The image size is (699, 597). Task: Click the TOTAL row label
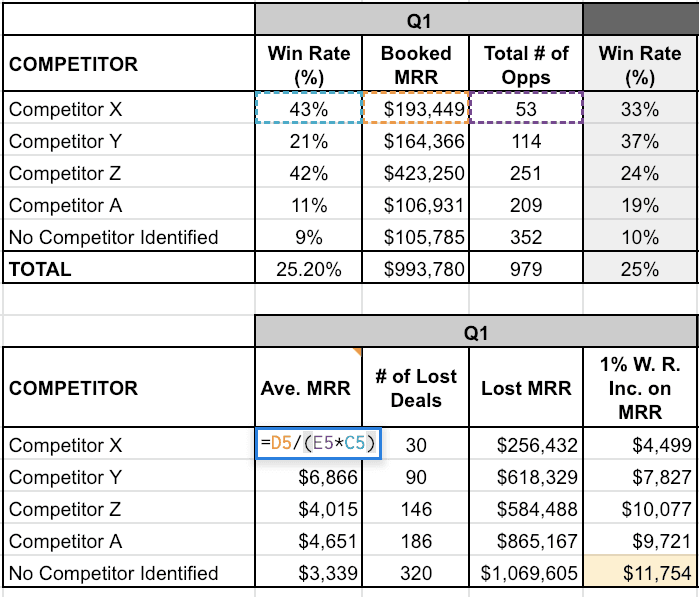[x=40, y=269]
